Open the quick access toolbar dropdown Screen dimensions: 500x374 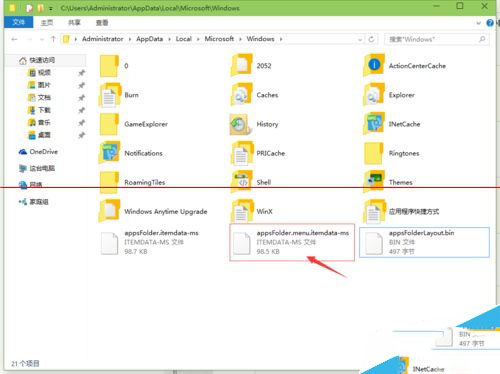click(x=50, y=8)
